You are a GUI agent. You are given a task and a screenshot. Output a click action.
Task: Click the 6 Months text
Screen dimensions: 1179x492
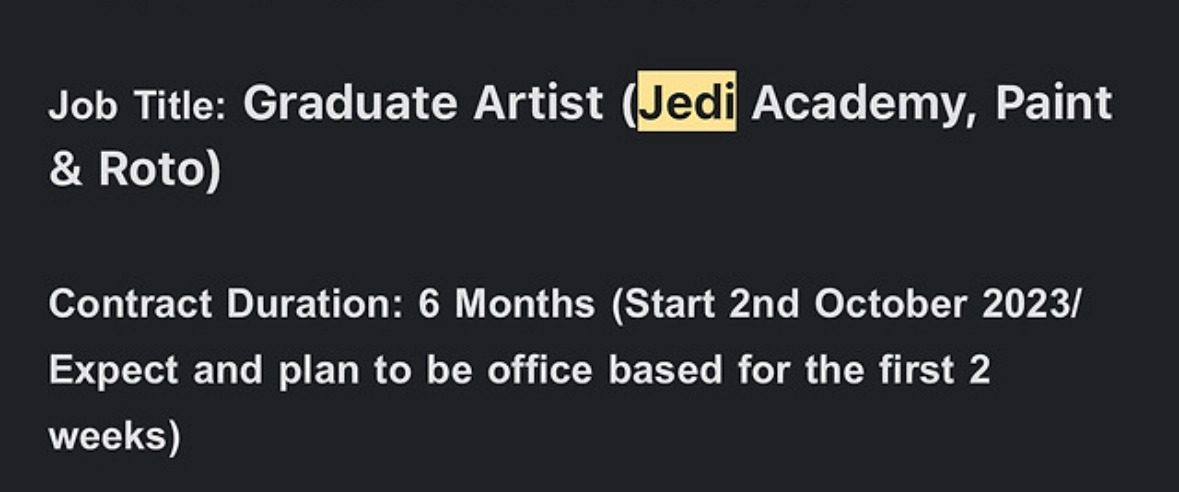(507, 305)
